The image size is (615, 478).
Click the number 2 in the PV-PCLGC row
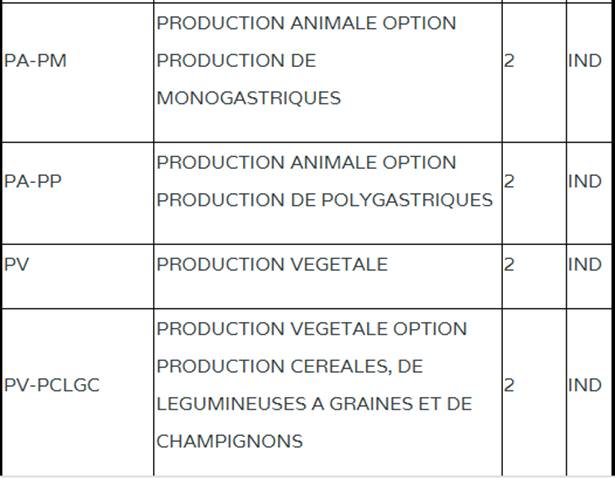[510, 385]
